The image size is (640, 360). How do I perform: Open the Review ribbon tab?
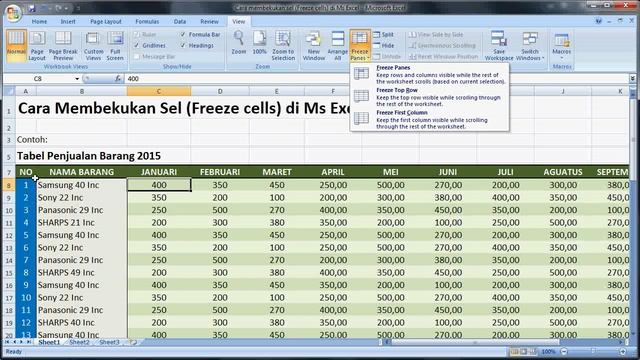click(x=209, y=22)
